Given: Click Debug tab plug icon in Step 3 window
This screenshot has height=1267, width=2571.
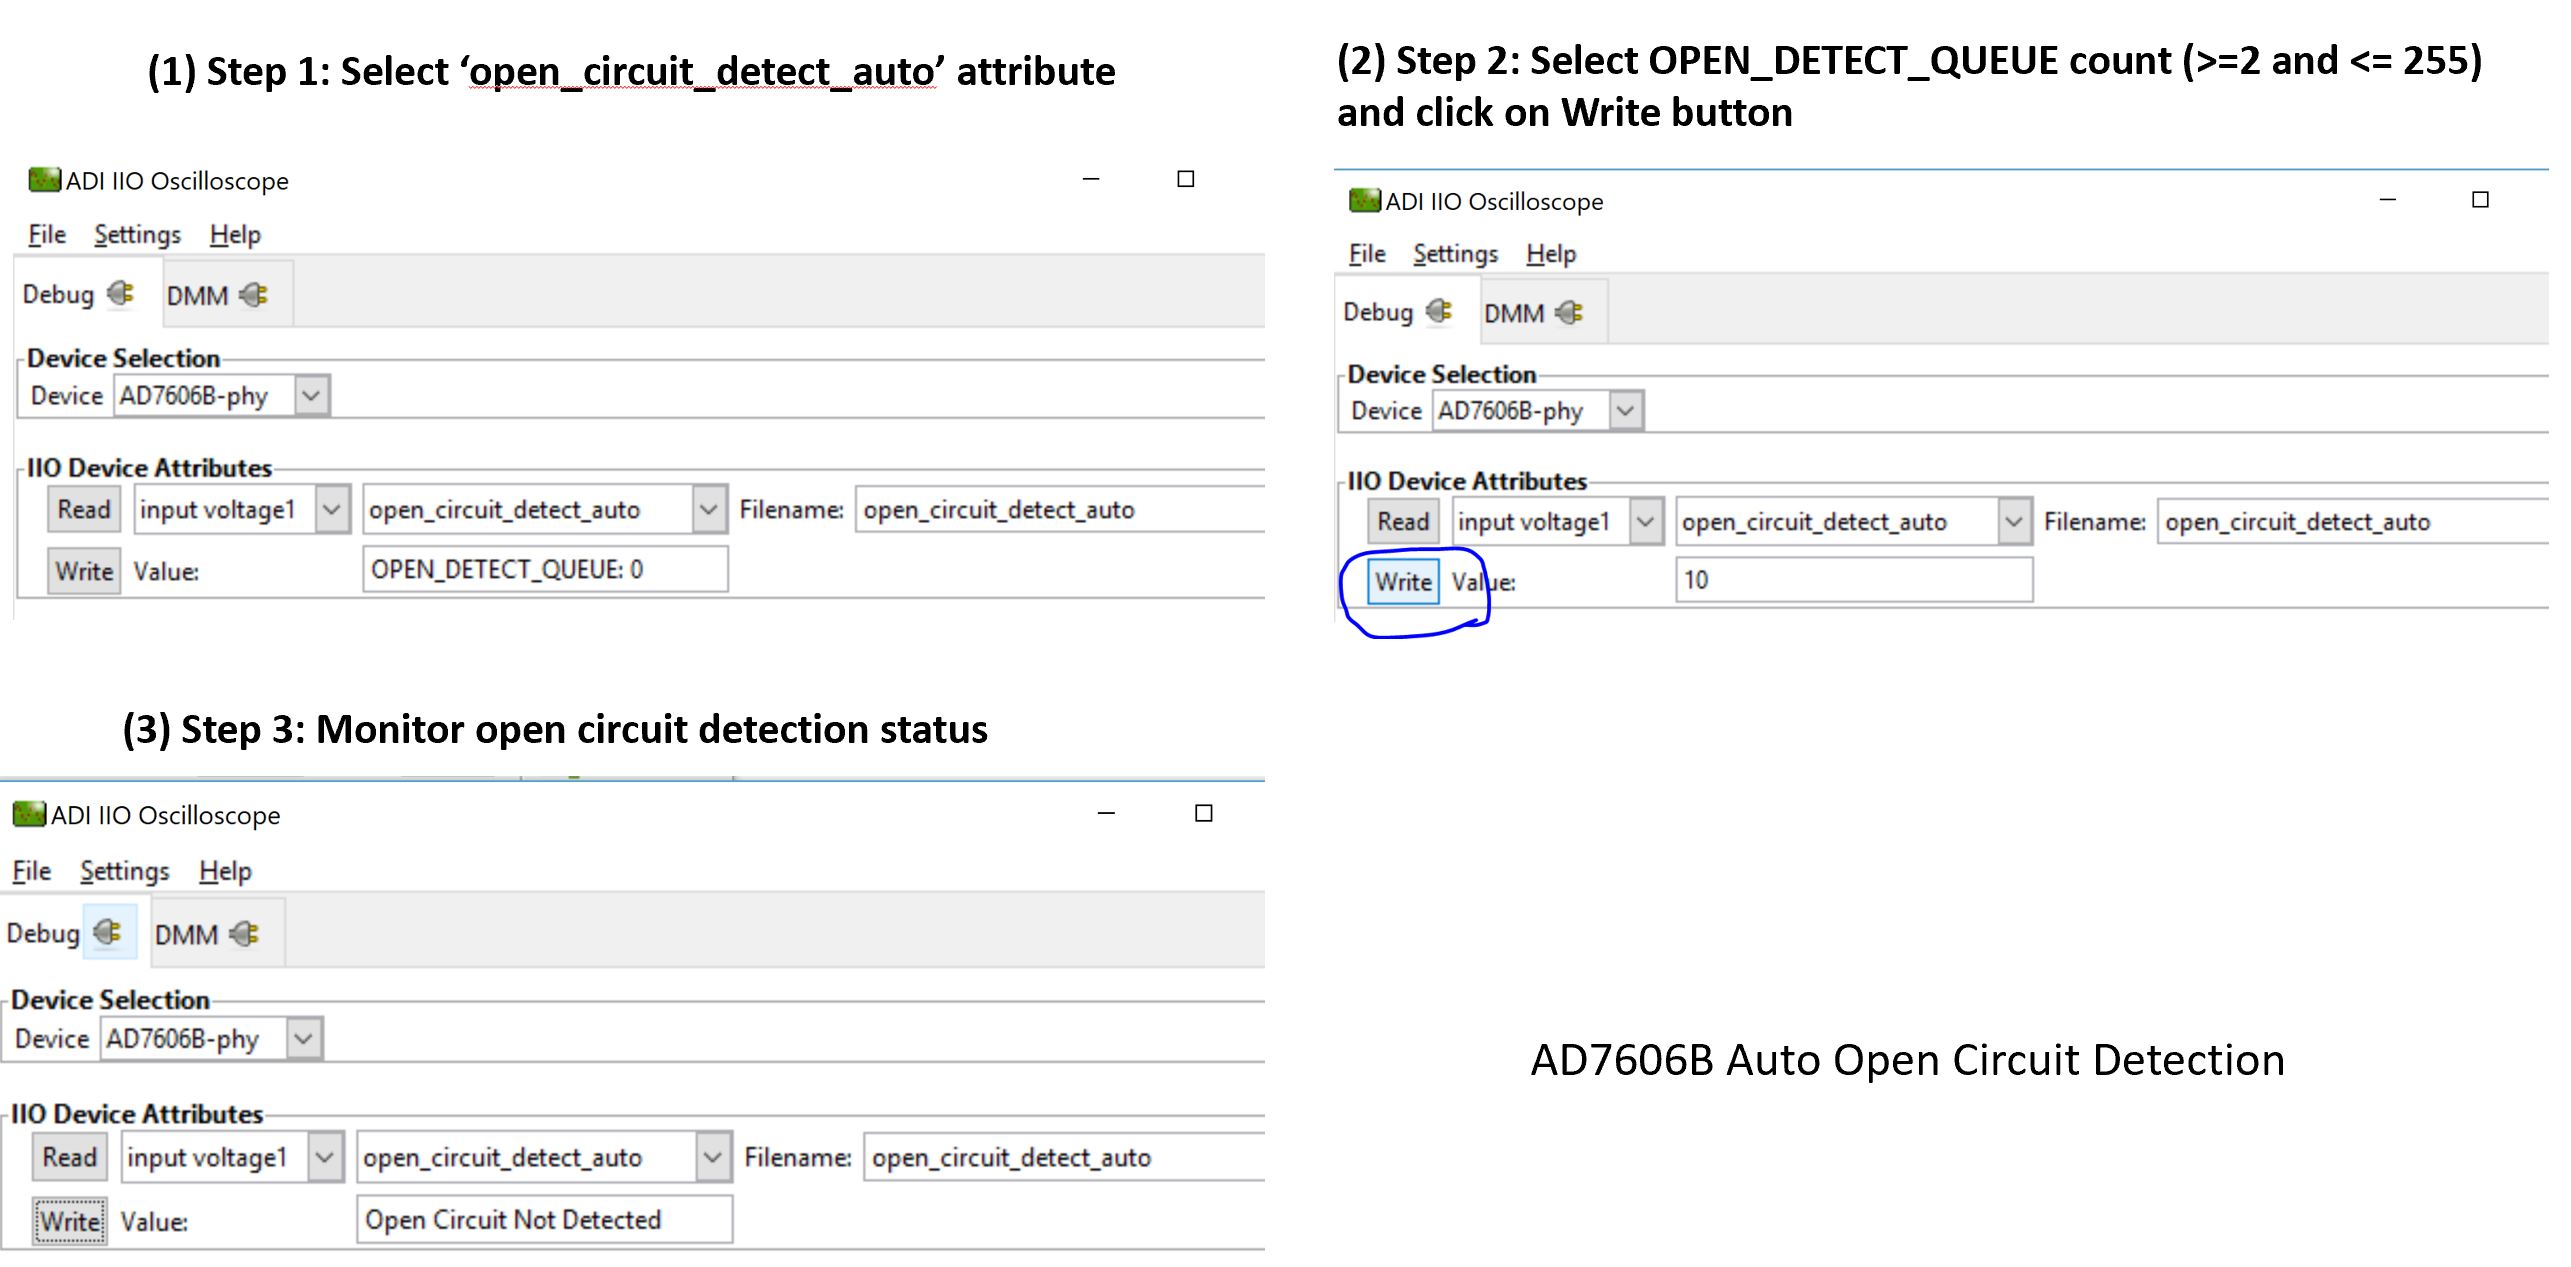Looking at the screenshot, I should (x=107, y=932).
